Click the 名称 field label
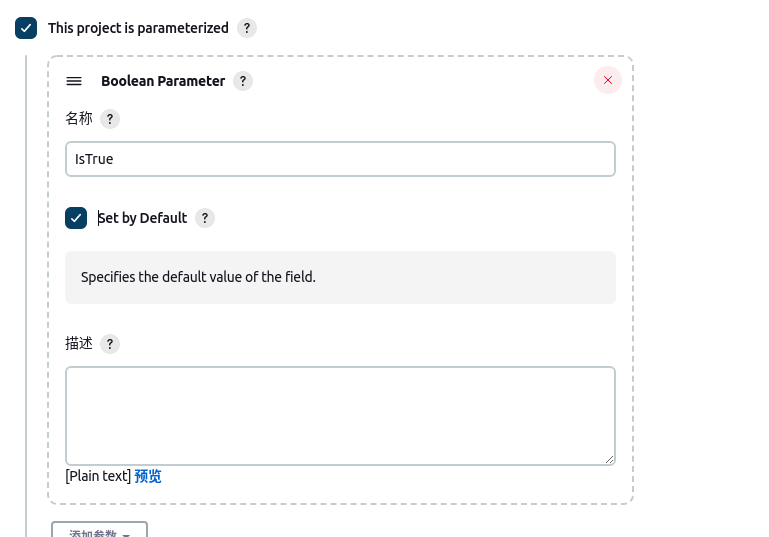 (79, 119)
